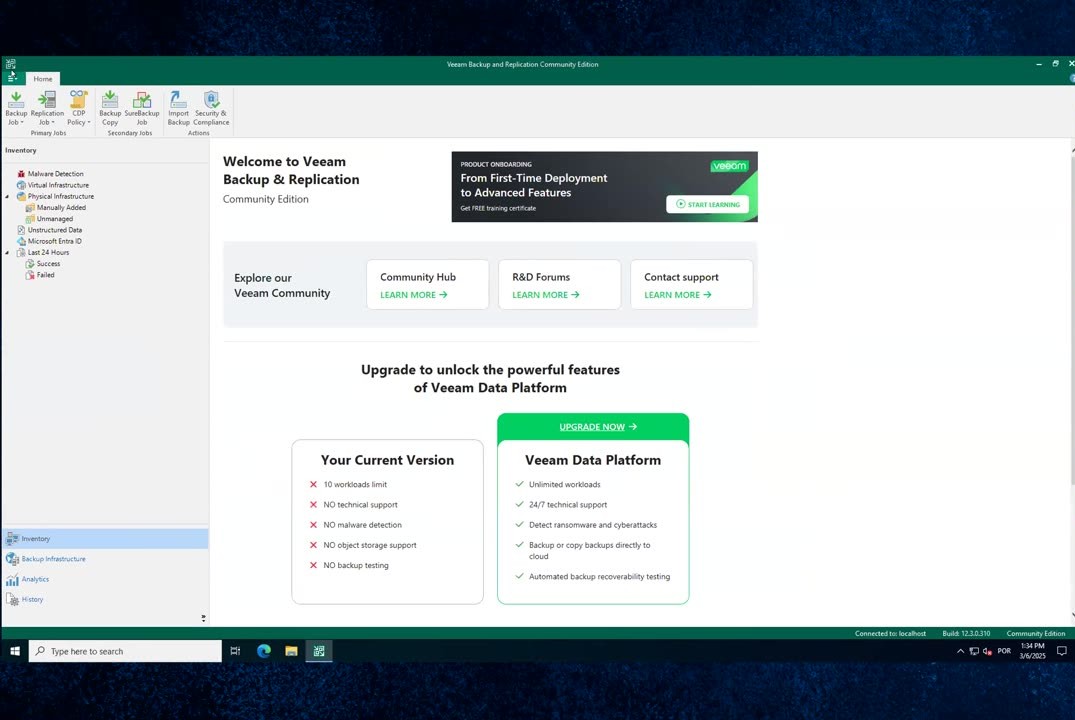
Task: Switch to the History view
Action: click(x=106, y=599)
